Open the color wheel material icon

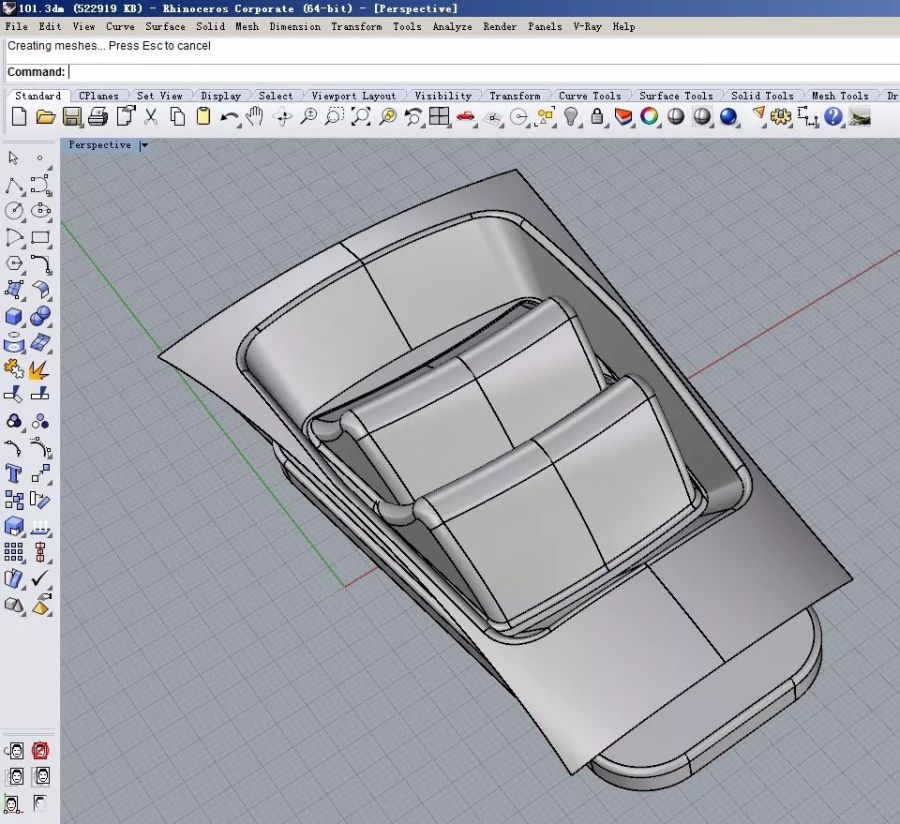coord(650,117)
